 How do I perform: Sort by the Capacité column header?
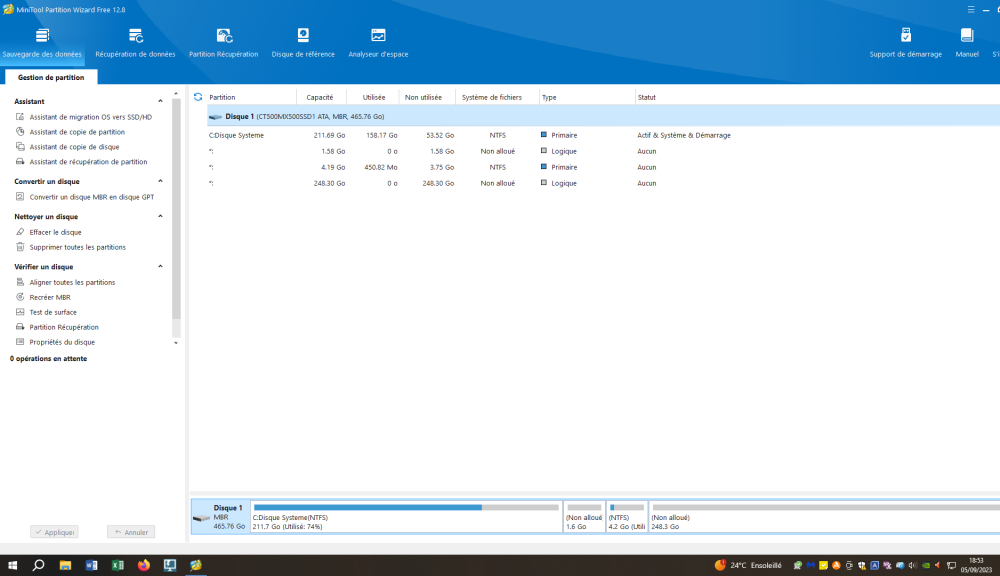pos(320,97)
